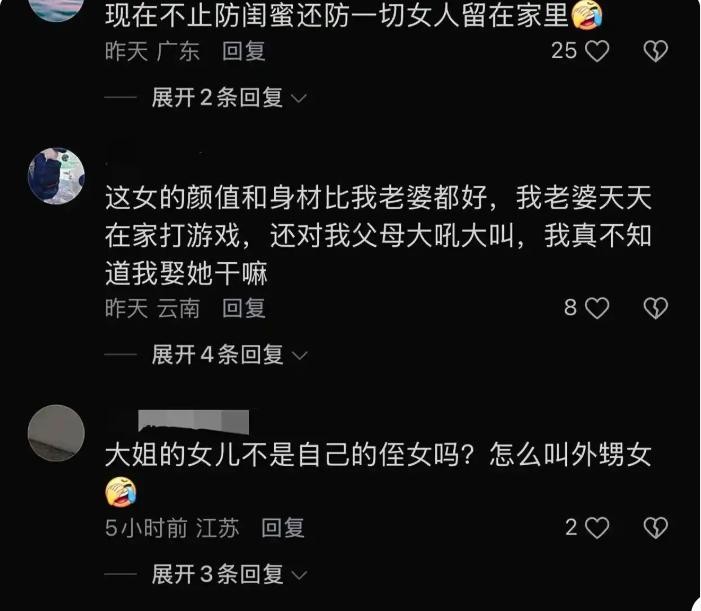The height and width of the screenshot is (611, 701).
Task: Reply to the Guangdong comment via 回复
Action: point(244,51)
